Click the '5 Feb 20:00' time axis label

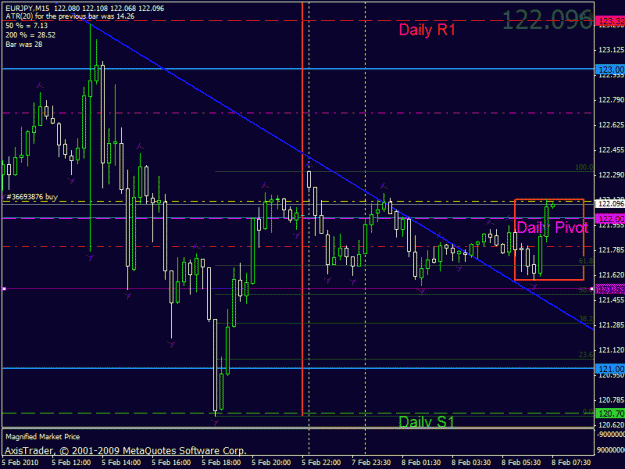pyautogui.click(x=271, y=463)
